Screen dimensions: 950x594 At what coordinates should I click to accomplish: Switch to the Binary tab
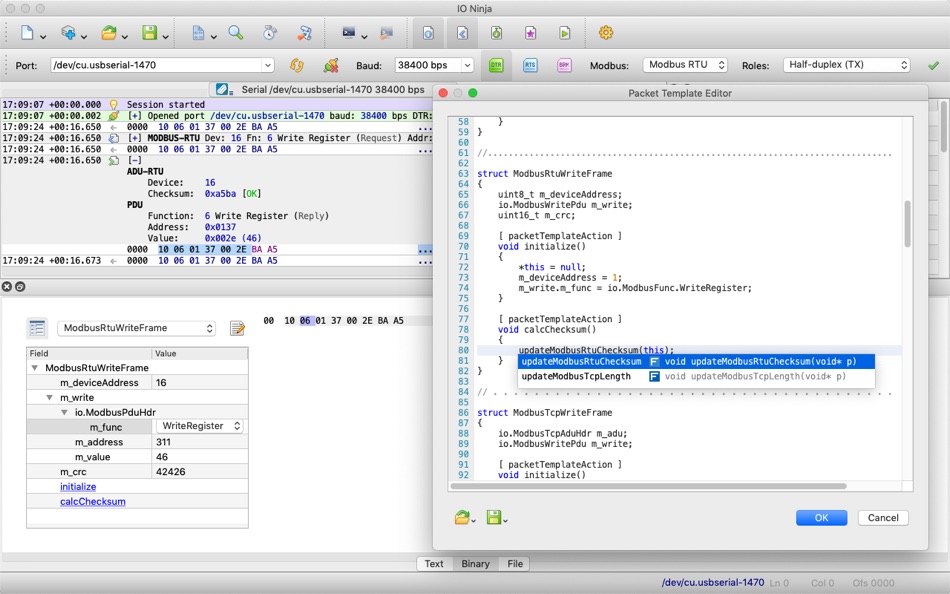475,564
